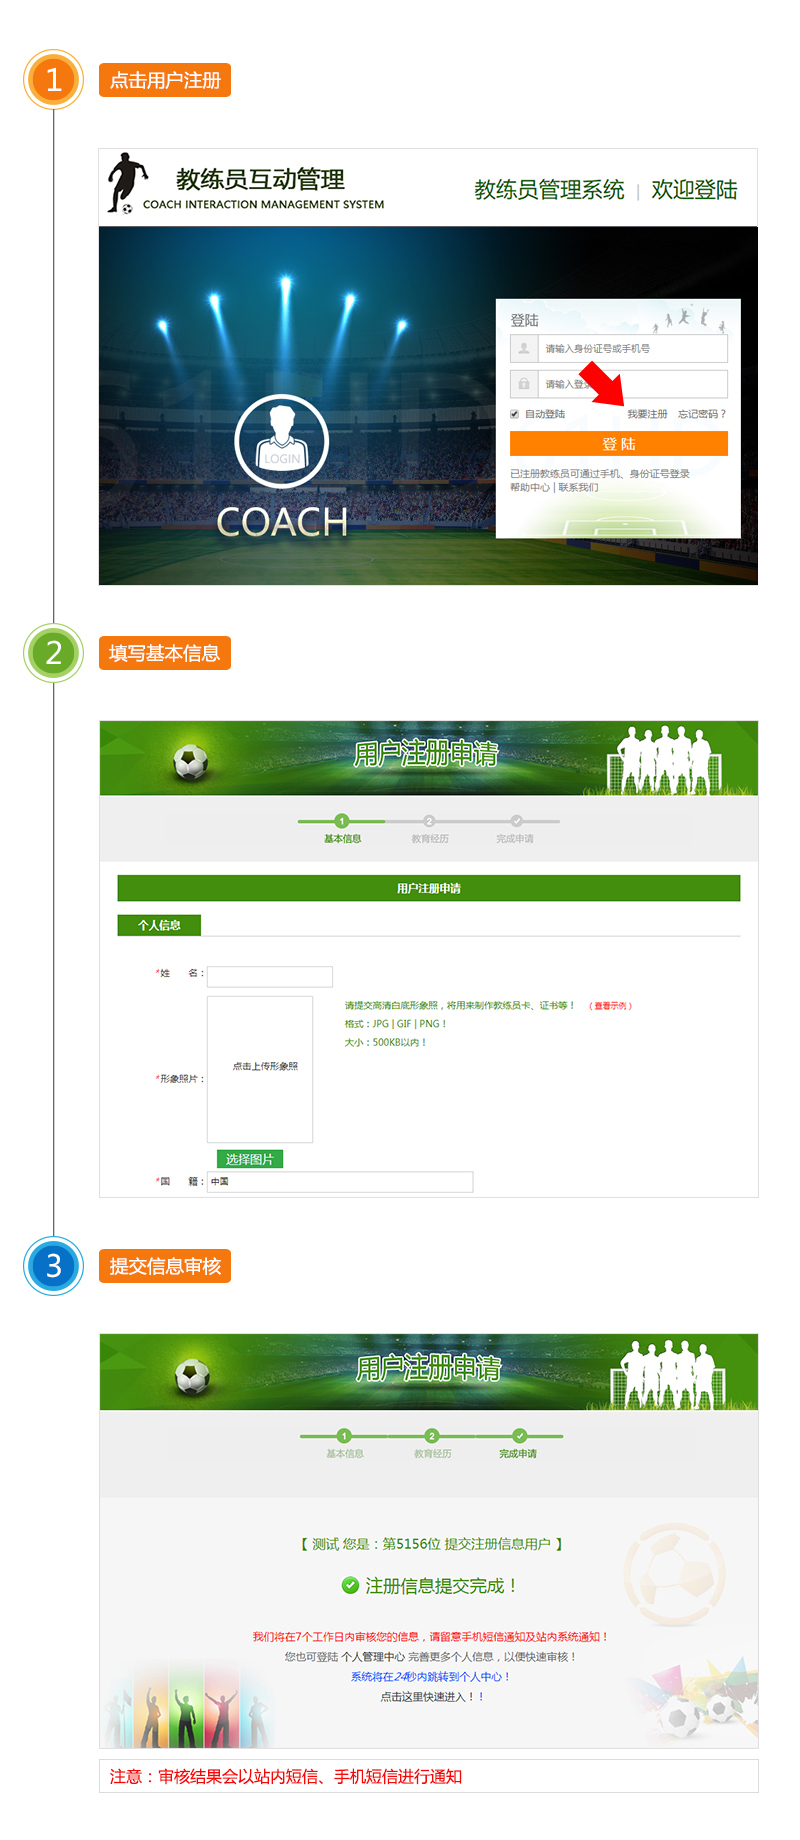Click the 基本信息 step 1 progress marker
The height and width of the screenshot is (1840, 800).
[342, 822]
